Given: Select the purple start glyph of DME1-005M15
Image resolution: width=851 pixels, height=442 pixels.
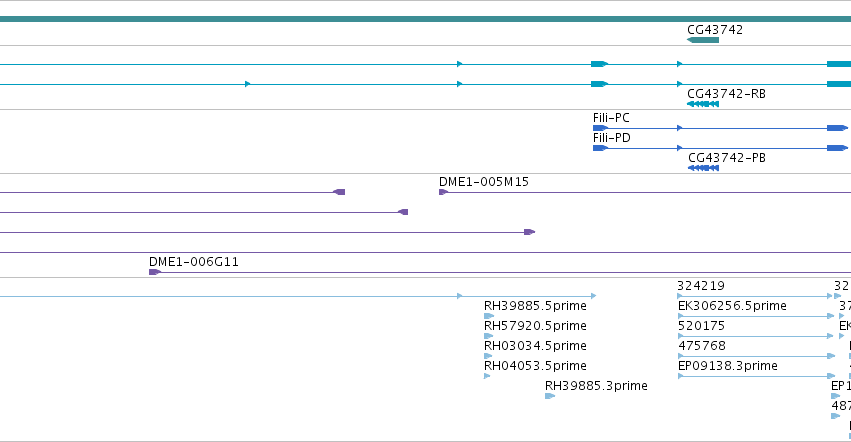Looking at the screenshot, I should [x=443, y=192].
